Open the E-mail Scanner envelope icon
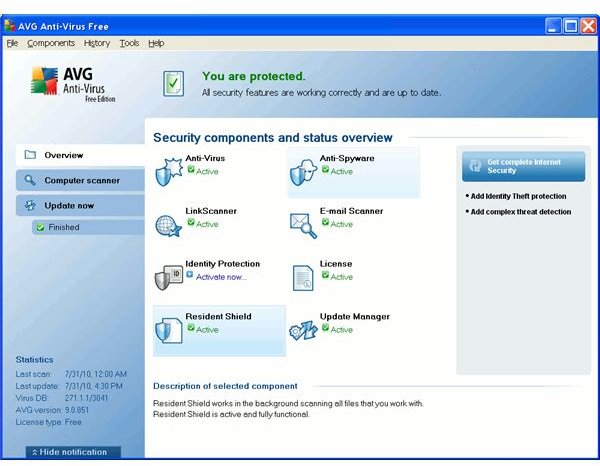600x466 pixels. [x=303, y=226]
